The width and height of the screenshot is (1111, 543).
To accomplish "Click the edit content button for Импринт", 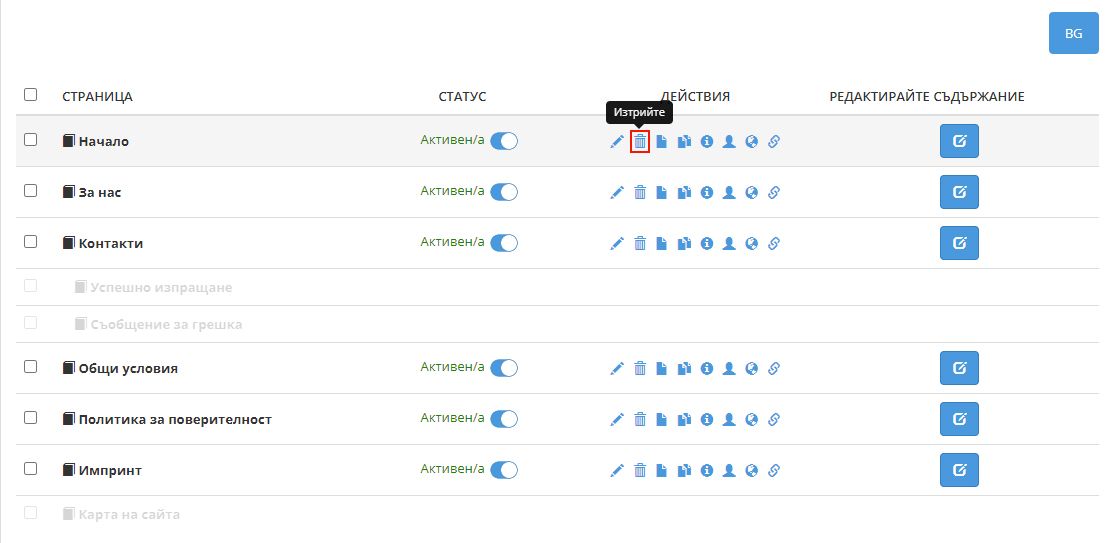I will pyautogui.click(x=959, y=470).
